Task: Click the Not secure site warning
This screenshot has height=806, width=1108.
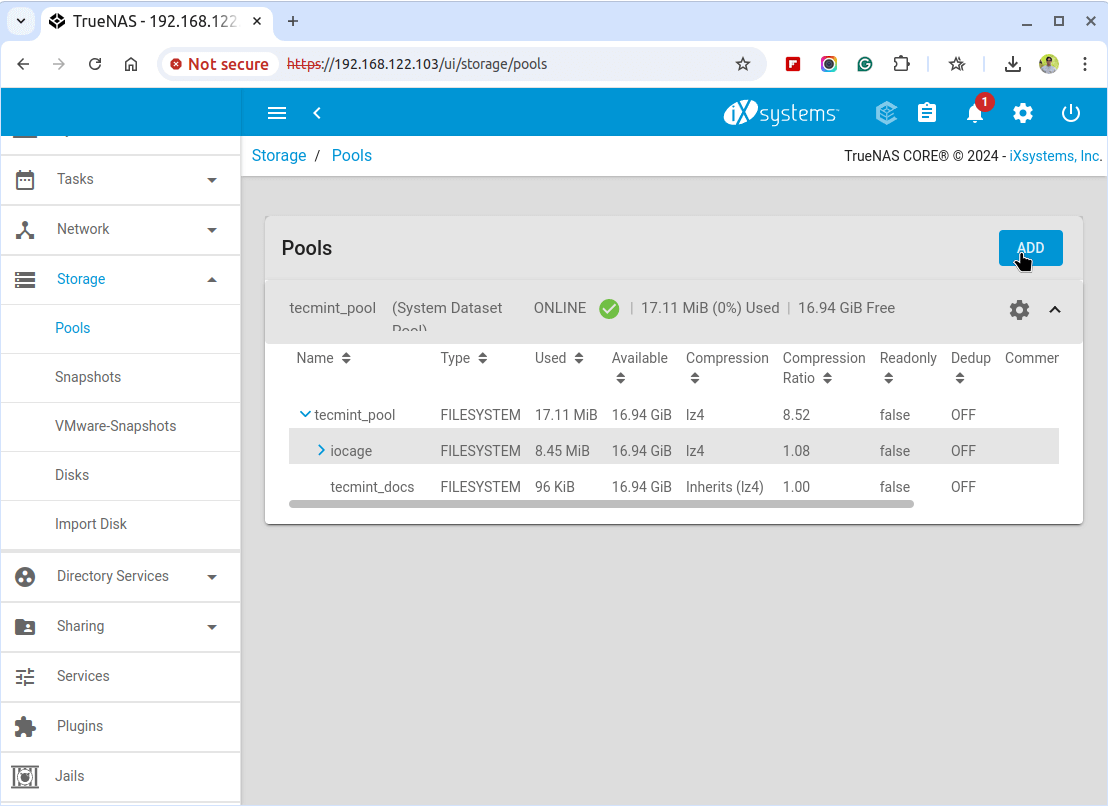Action: 219,64
